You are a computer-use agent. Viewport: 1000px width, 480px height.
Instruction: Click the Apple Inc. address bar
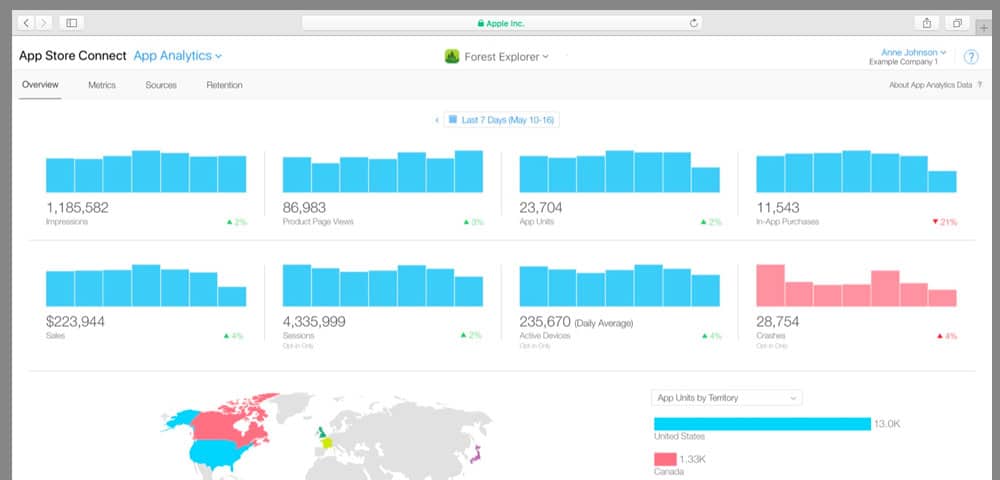(x=502, y=23)
